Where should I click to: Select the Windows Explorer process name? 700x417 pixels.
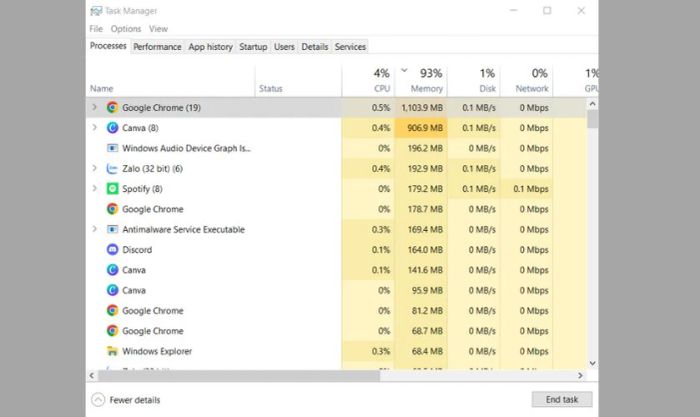(x=157, y=351)
